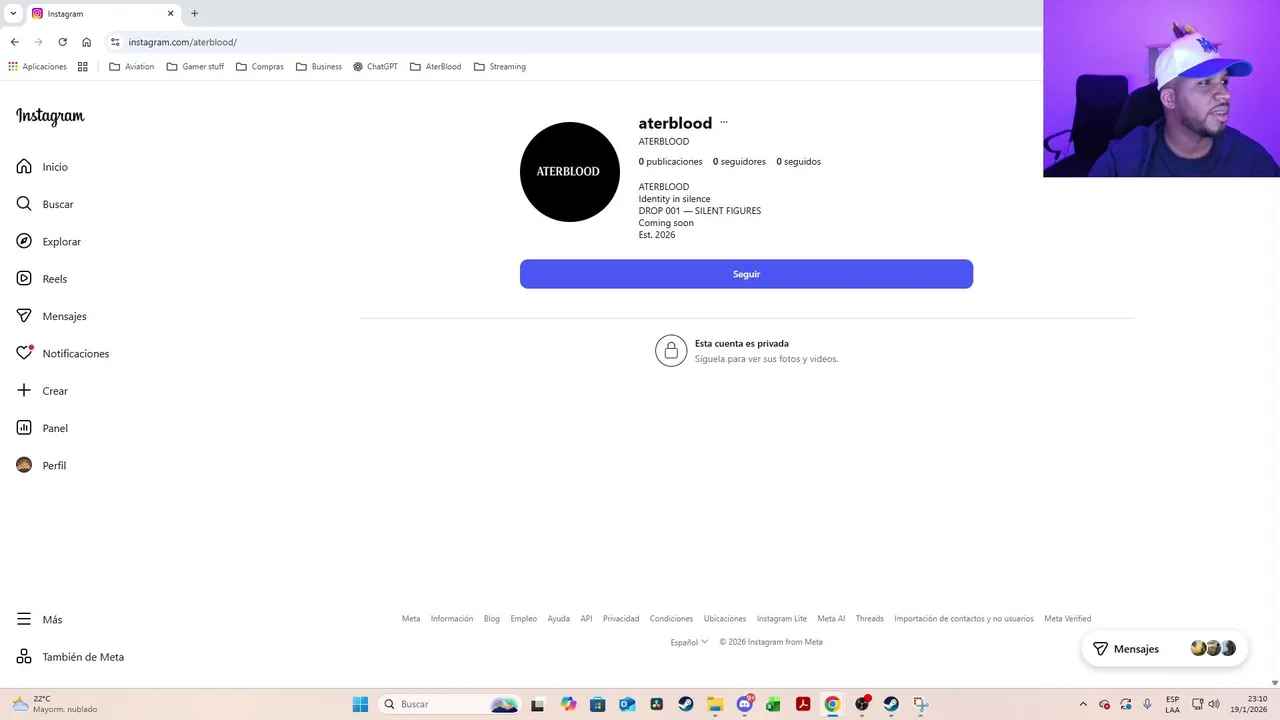This screenshot has height=720, width=1280.
Task: Click the API footer link
Action: [x=586, y=619]
